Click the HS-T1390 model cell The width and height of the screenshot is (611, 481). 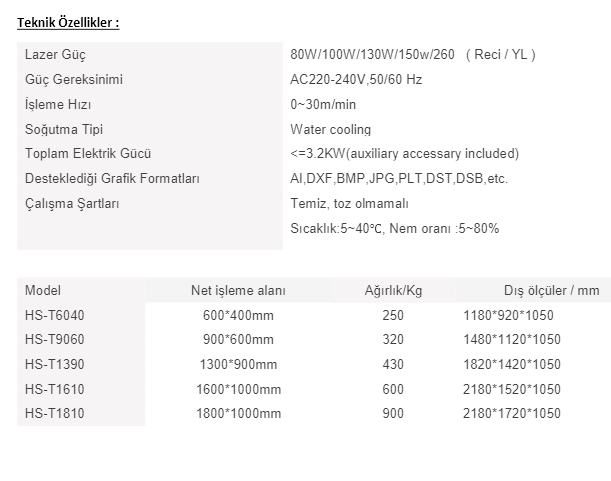coord(55,364)
